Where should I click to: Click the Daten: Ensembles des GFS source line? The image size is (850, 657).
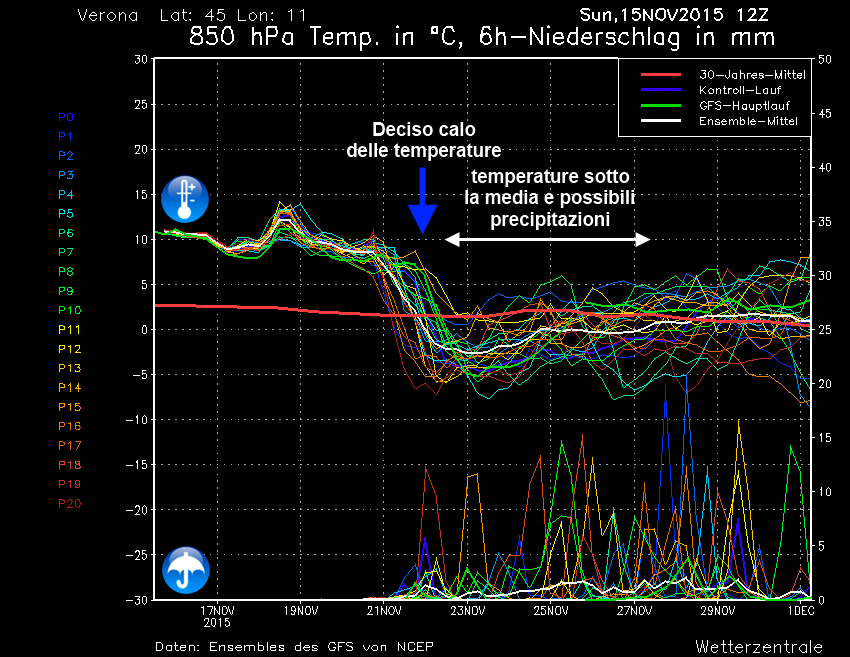[x=294, y=647]
